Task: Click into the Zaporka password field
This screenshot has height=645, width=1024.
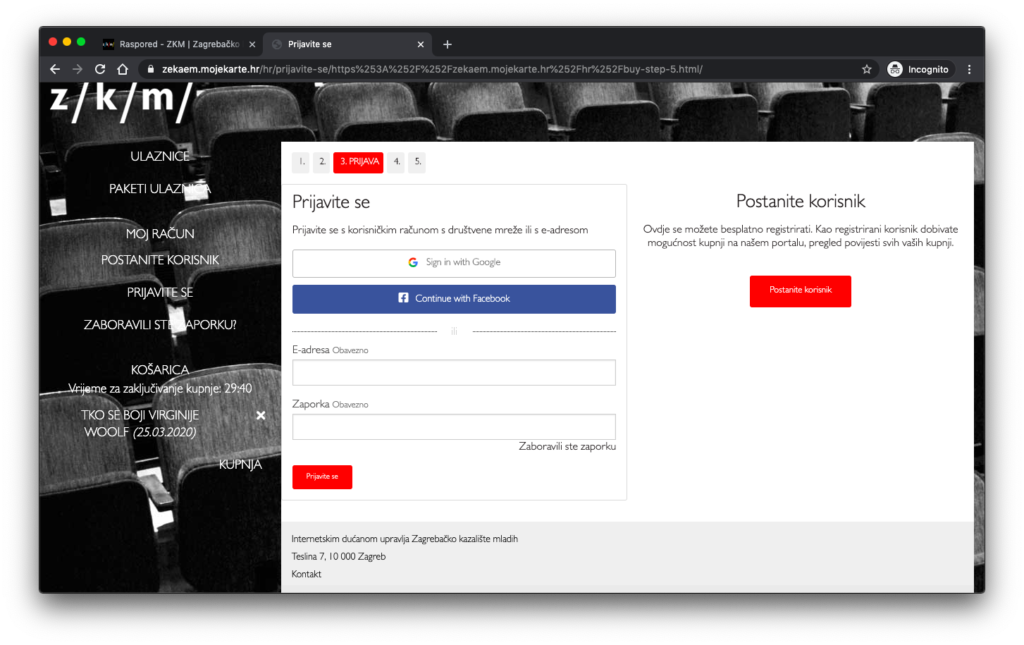Action: pos(453,427)
